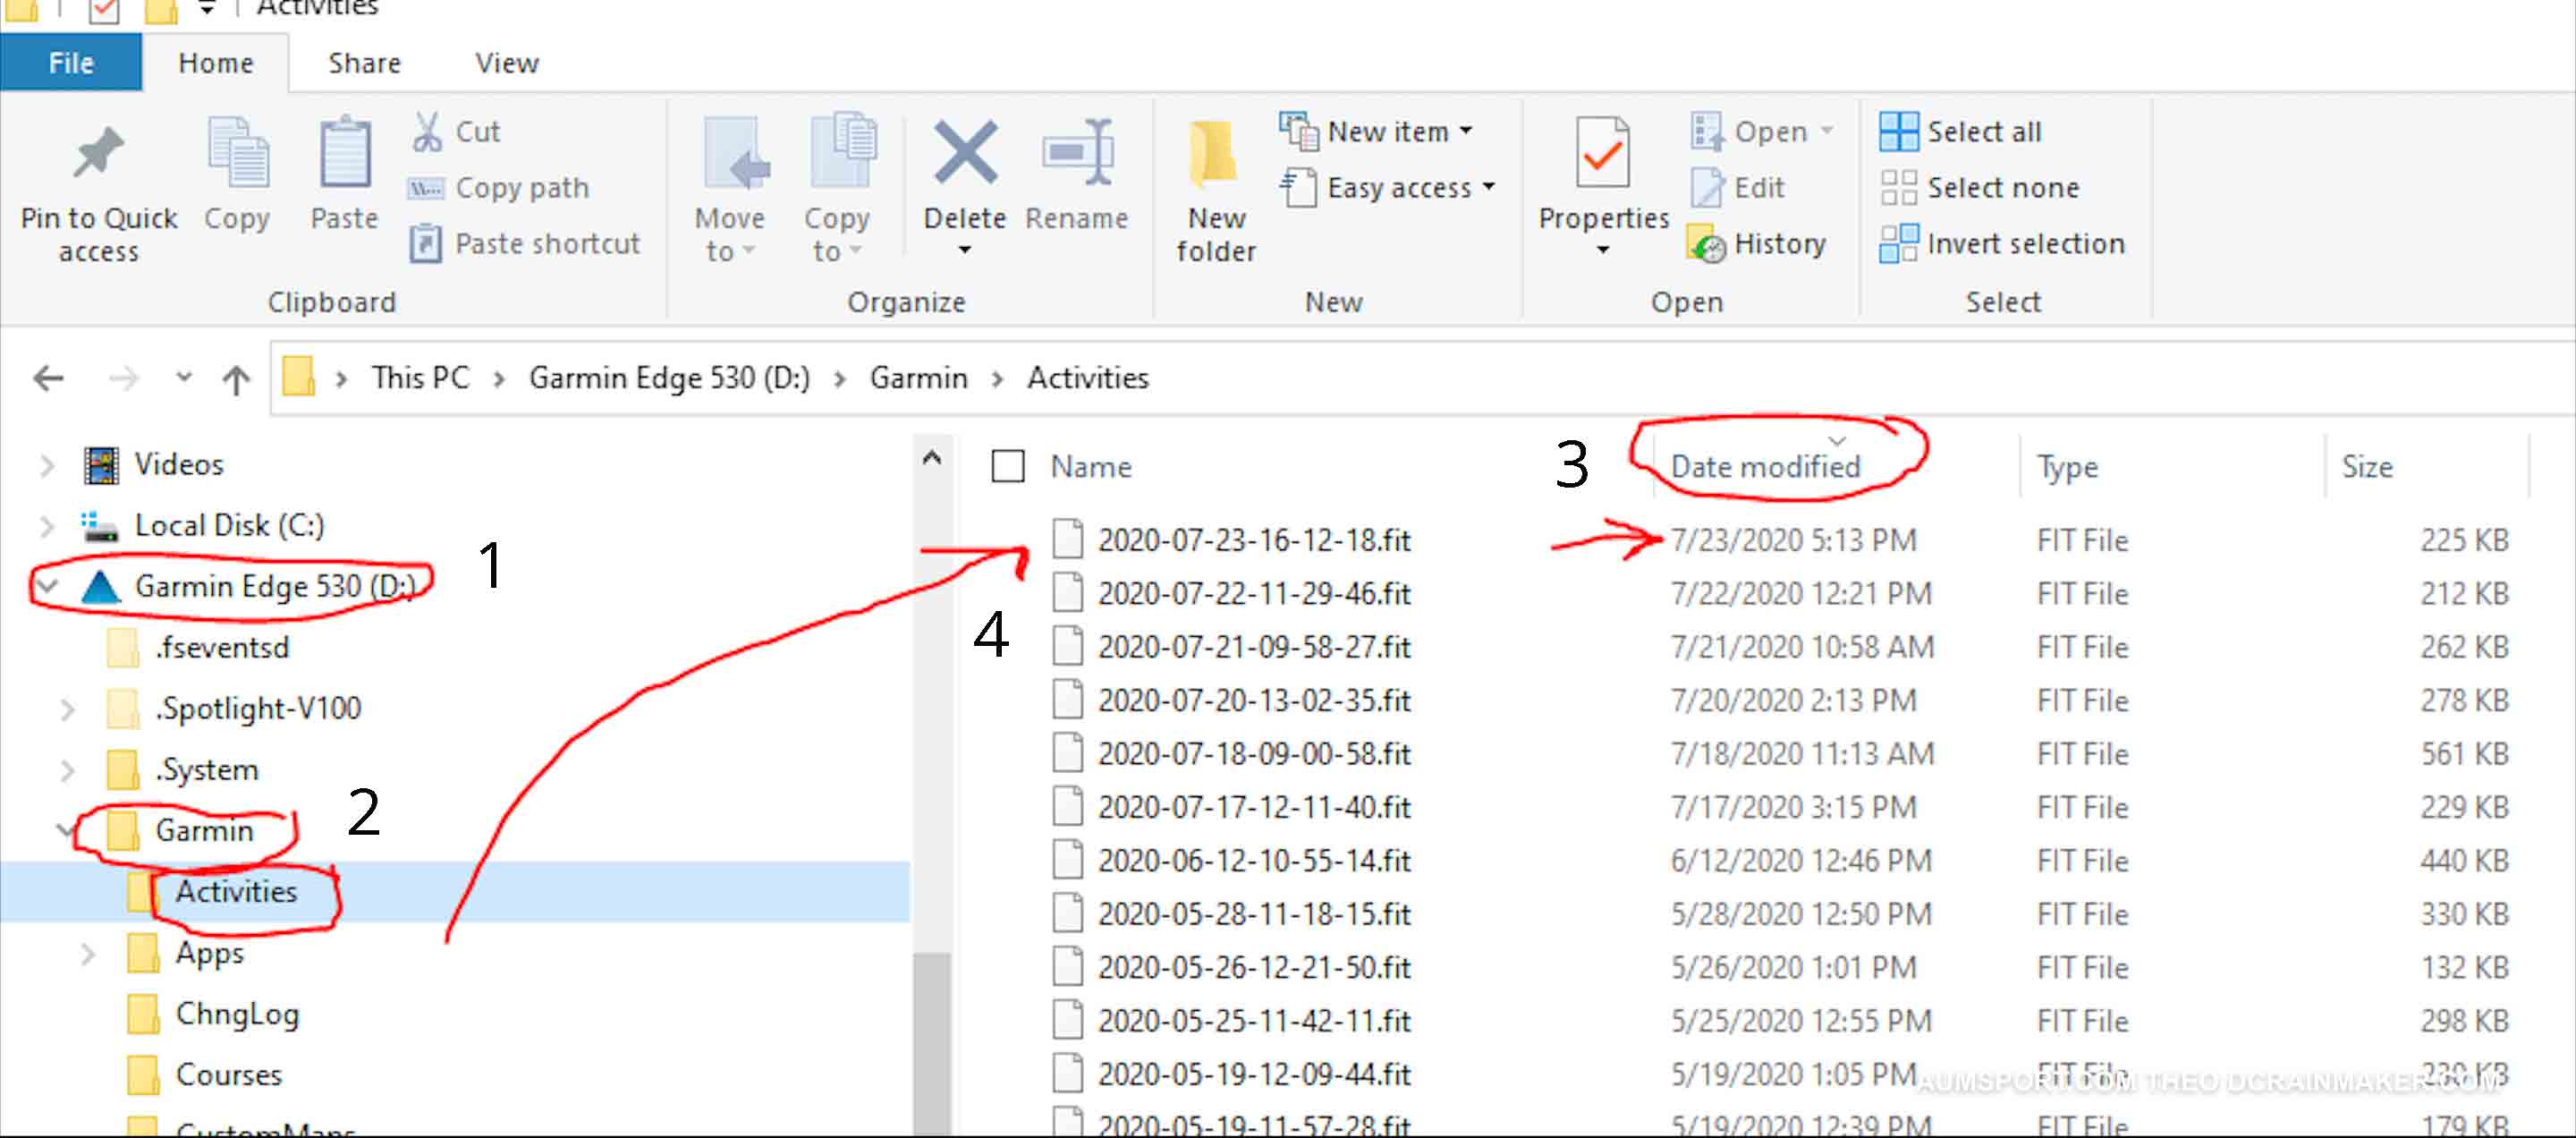Collapse the Garmin Edge 530 (D:) node
The image size is (2576, 1138).
coord(47,585)
